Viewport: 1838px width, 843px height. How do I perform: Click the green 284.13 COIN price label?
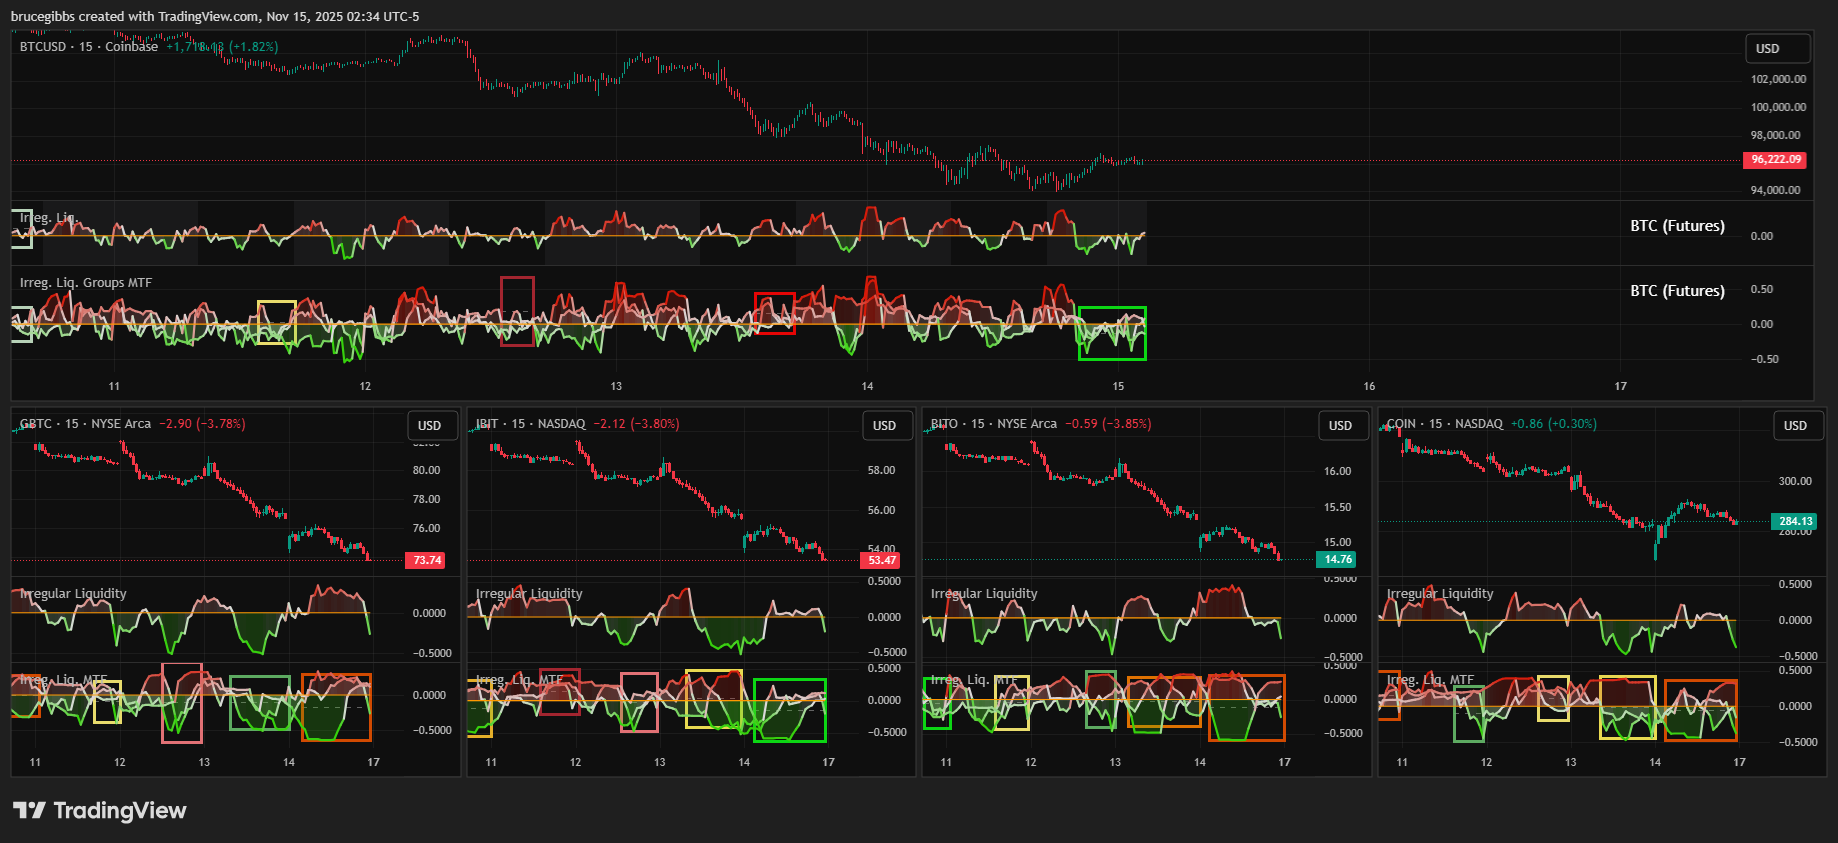1795,521
